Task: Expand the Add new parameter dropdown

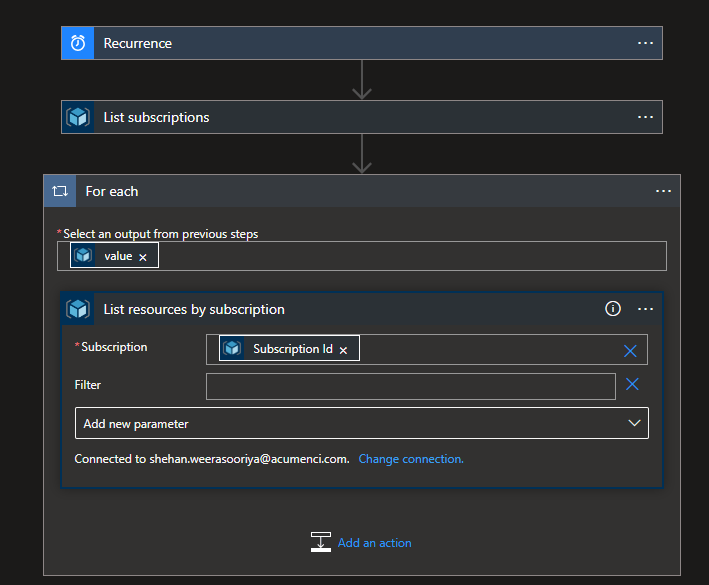Action: point(362,423)
